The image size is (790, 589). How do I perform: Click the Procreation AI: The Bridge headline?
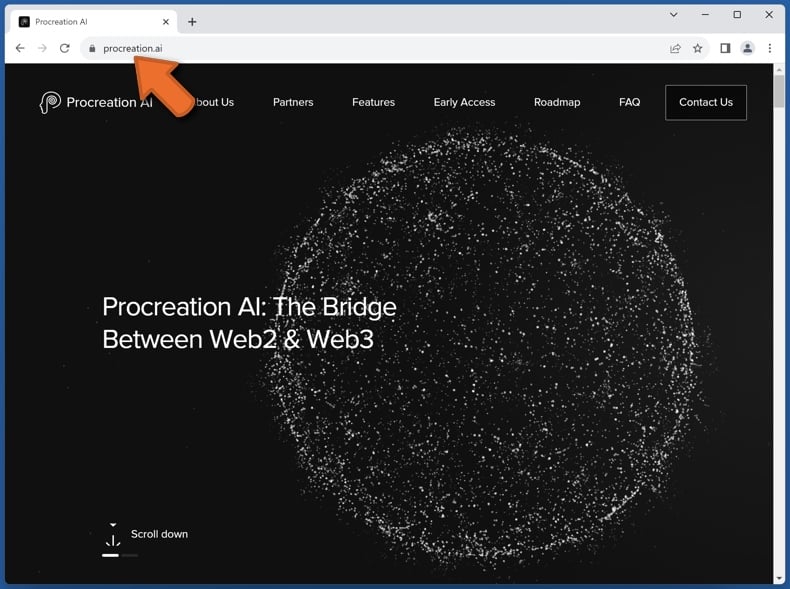tap(249, 322)
